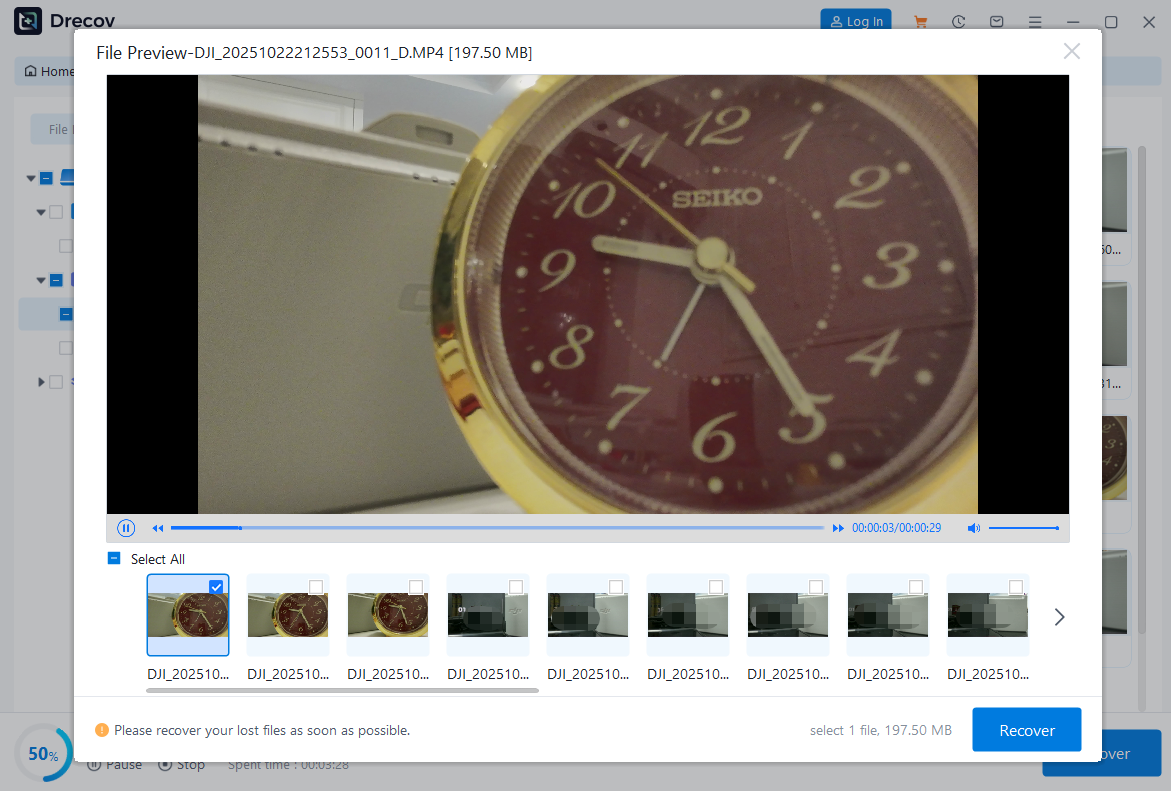Image resolution: width=1171 pixels, height=791 pixels.
Task: Uncheck the first clock video thumbnail checkbox
Action: pos(216,587)
